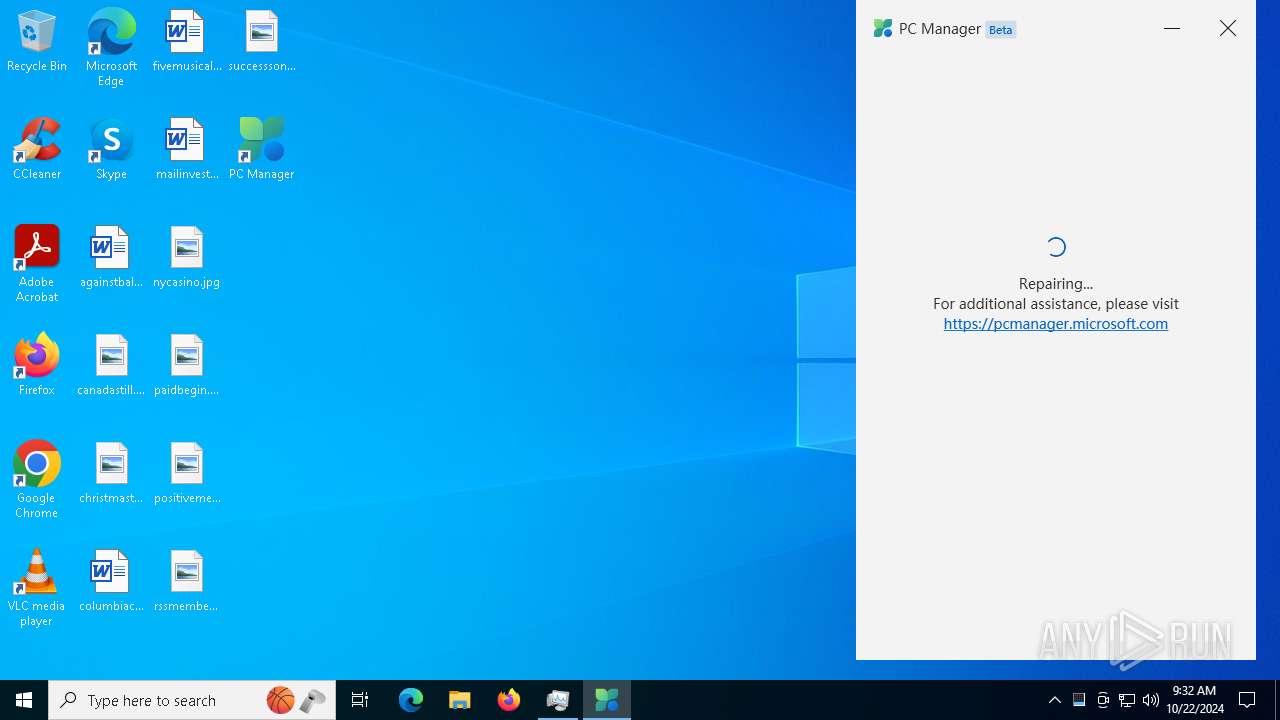Select the positiveme image file
1280x720 pixels.
coord(186,473)
